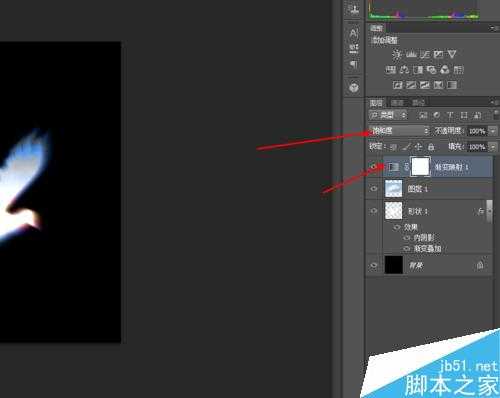Image resolution: width=500 pixels, height=398 pixels.
Task: Open the Character panel icon
Action: click(354, 34)
